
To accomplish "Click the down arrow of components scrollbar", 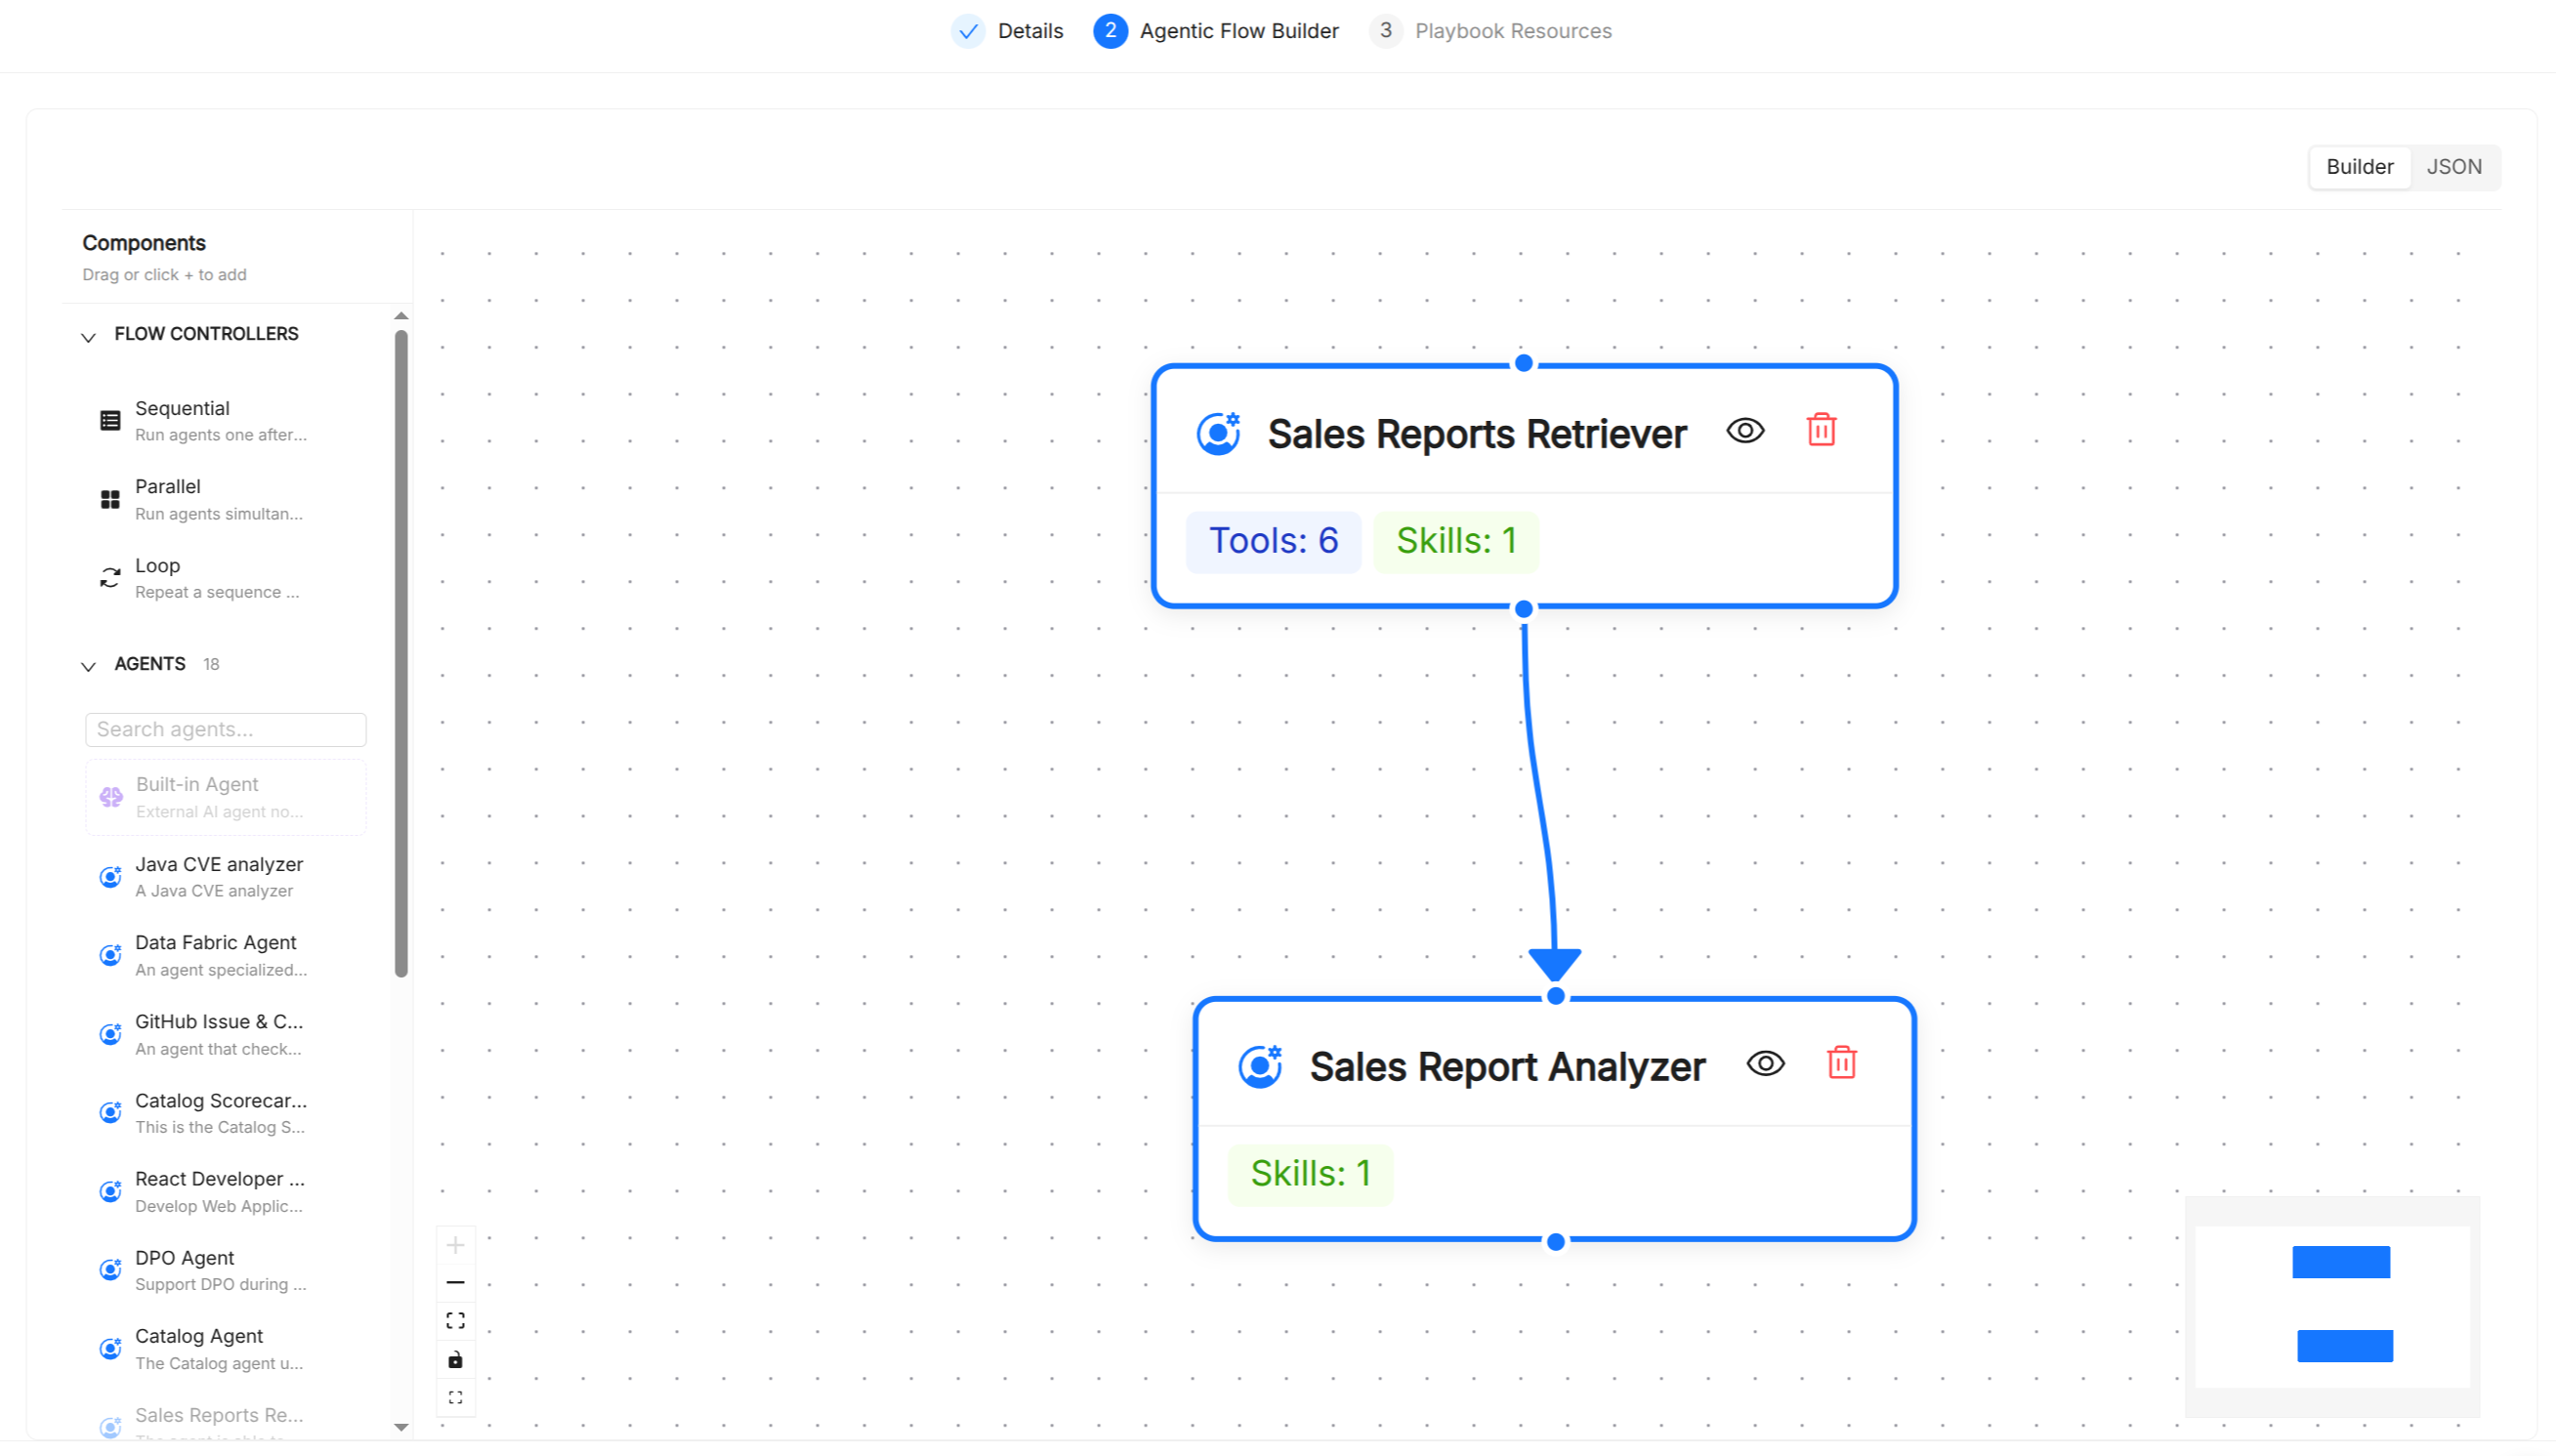I will (x=401, y=1427).
